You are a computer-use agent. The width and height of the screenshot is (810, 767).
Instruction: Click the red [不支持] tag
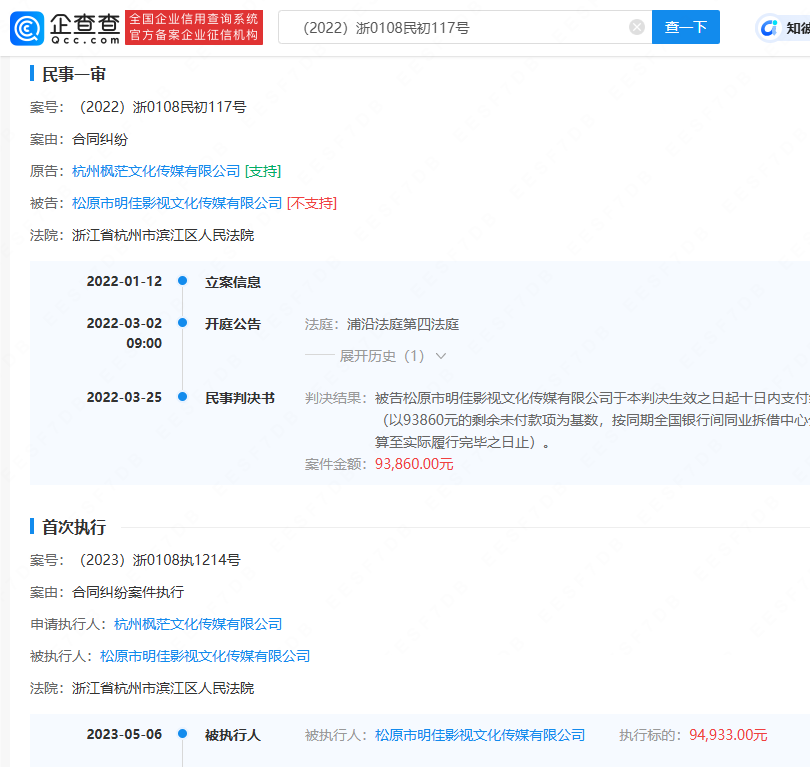(x=312, y=203)
